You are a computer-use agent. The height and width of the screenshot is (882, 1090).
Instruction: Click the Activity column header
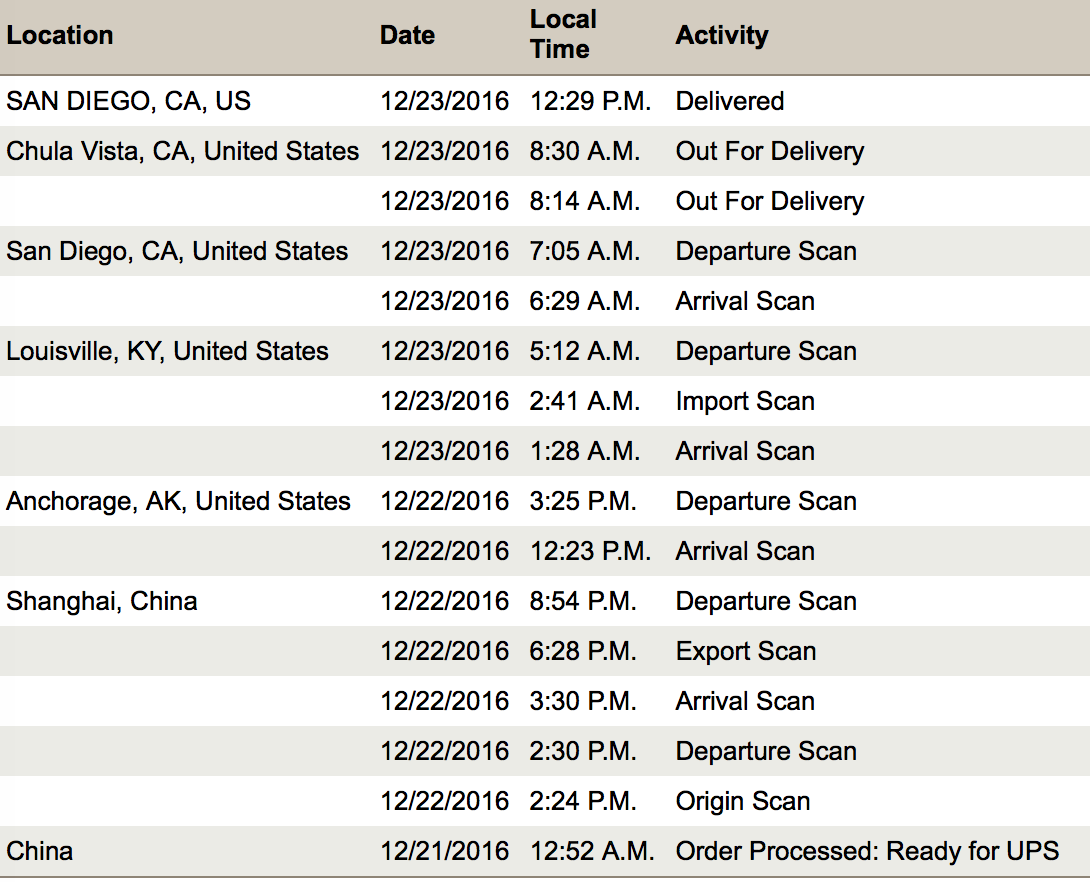point(722,35)
